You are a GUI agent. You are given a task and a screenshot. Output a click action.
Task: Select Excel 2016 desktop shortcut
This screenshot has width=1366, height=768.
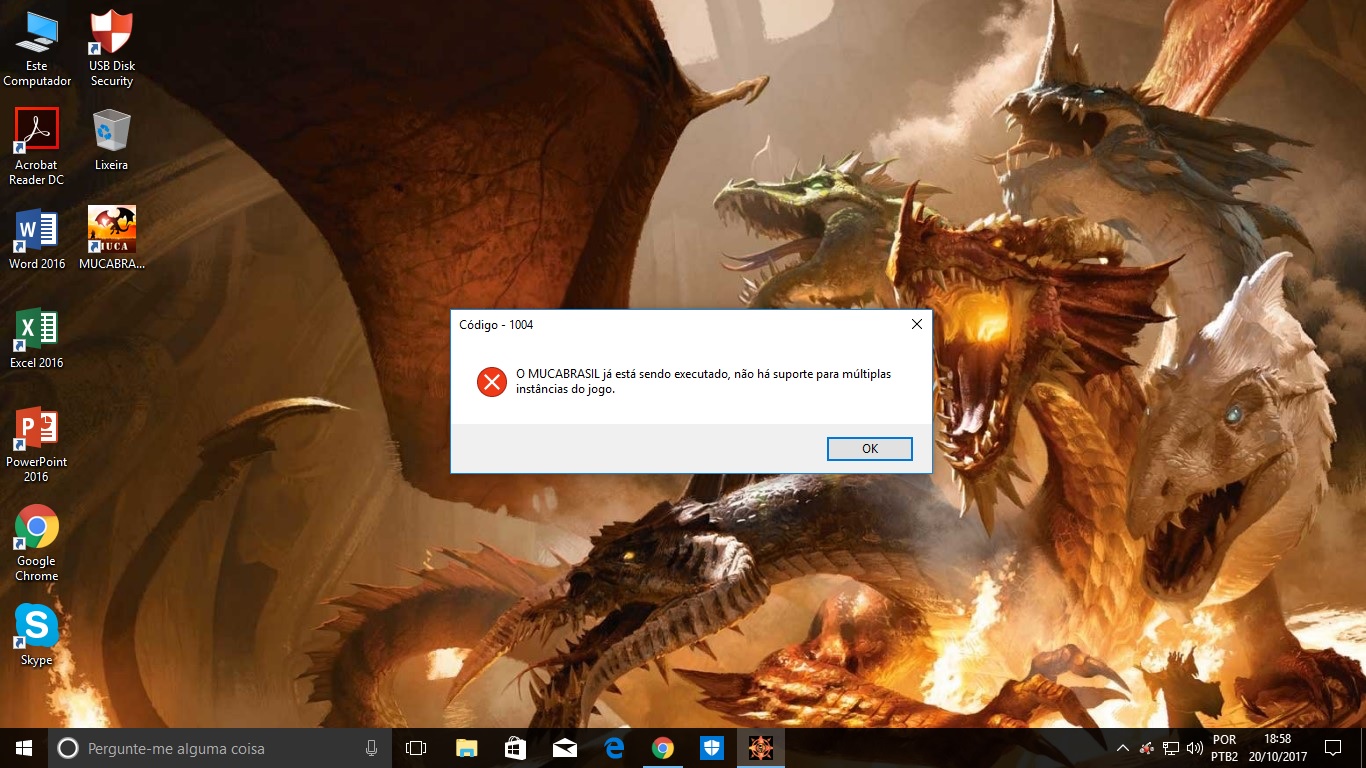[x=37, y=330]
